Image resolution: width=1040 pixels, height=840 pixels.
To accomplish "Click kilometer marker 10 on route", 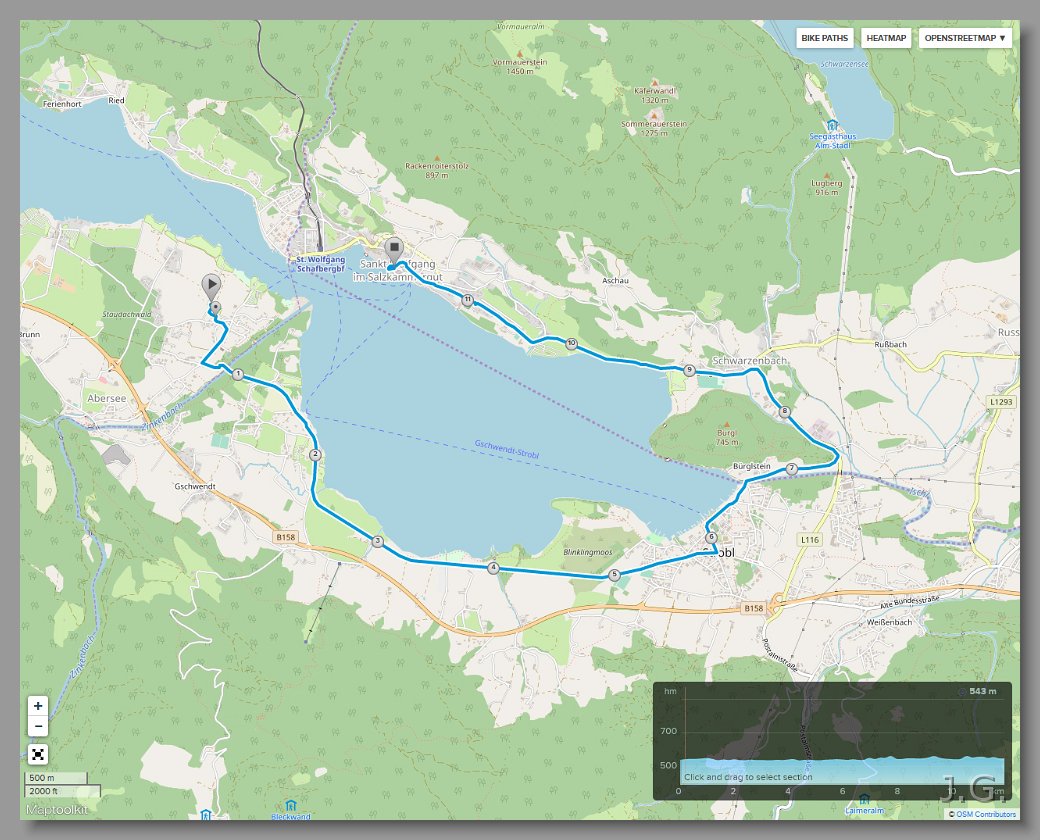I will (x=571, y=344).
